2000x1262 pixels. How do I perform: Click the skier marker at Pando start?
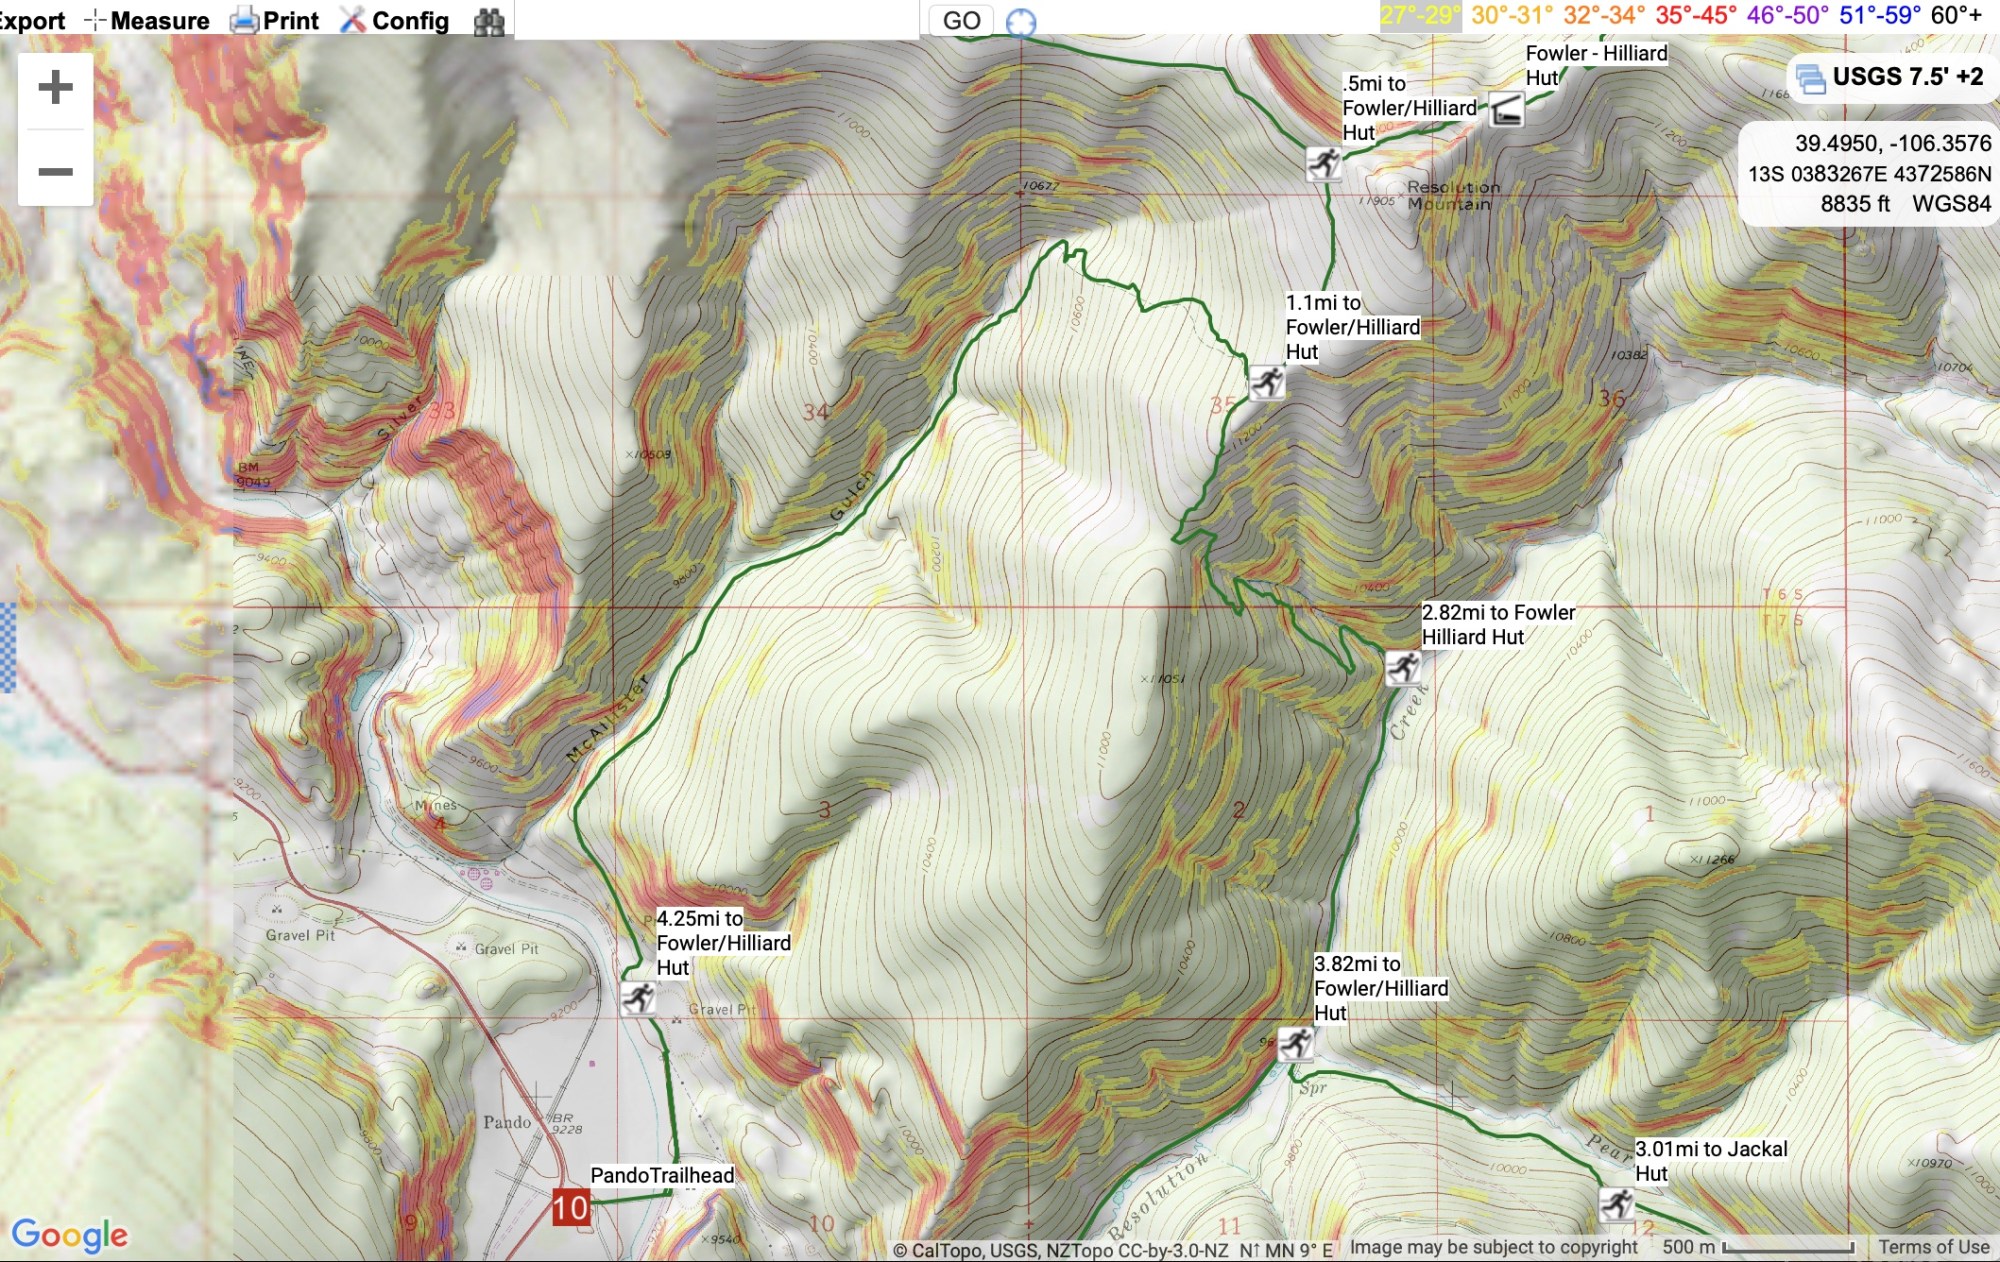click(637, 997)
